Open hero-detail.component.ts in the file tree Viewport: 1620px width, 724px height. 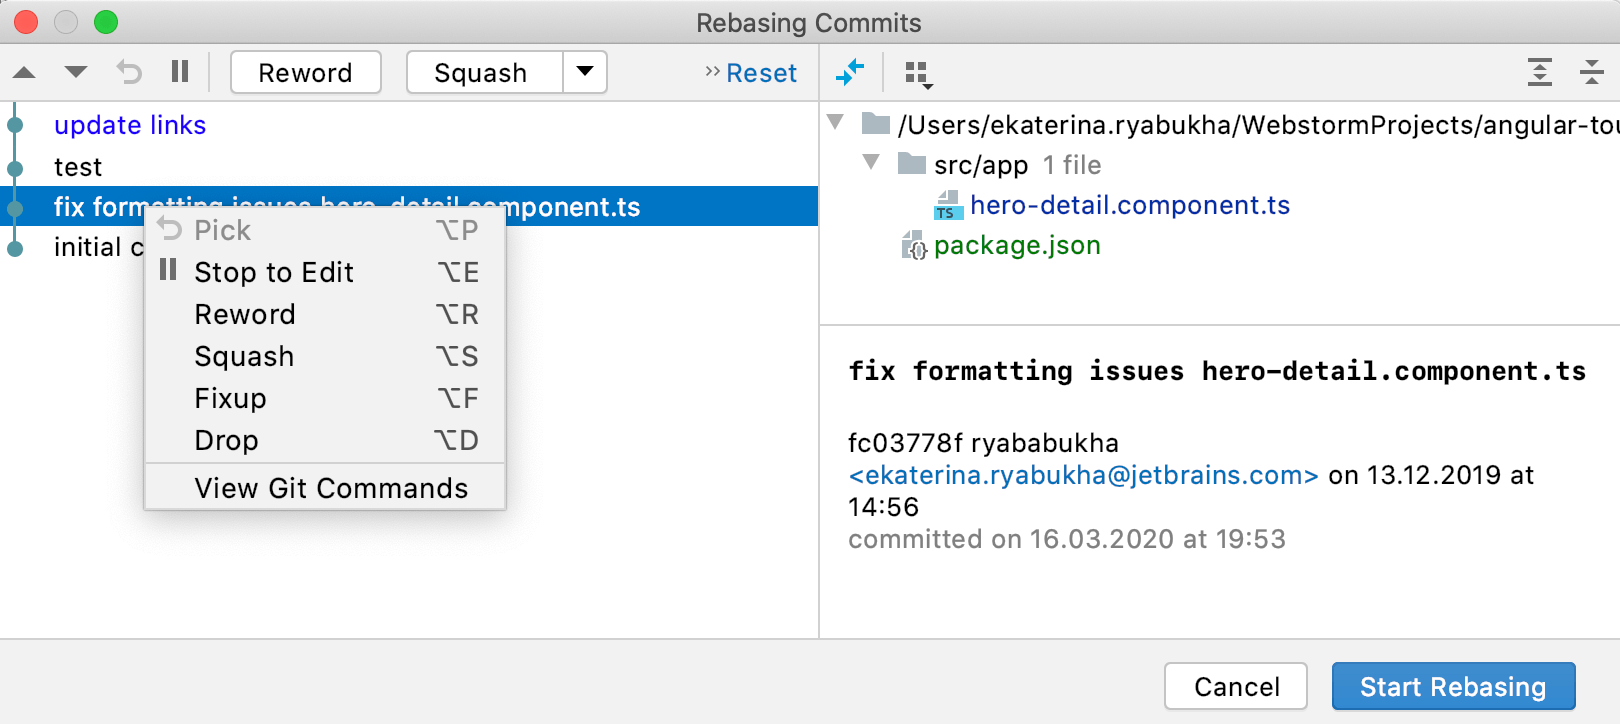1130,205
